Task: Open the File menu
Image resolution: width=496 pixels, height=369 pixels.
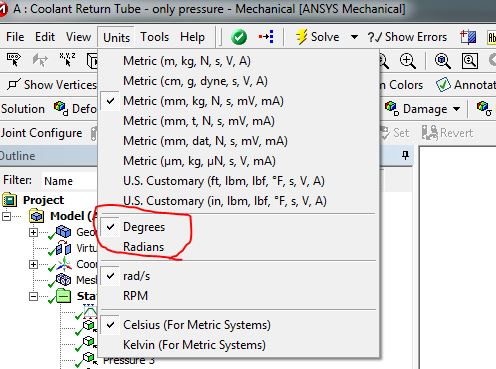Action: (x=15, y=37)
